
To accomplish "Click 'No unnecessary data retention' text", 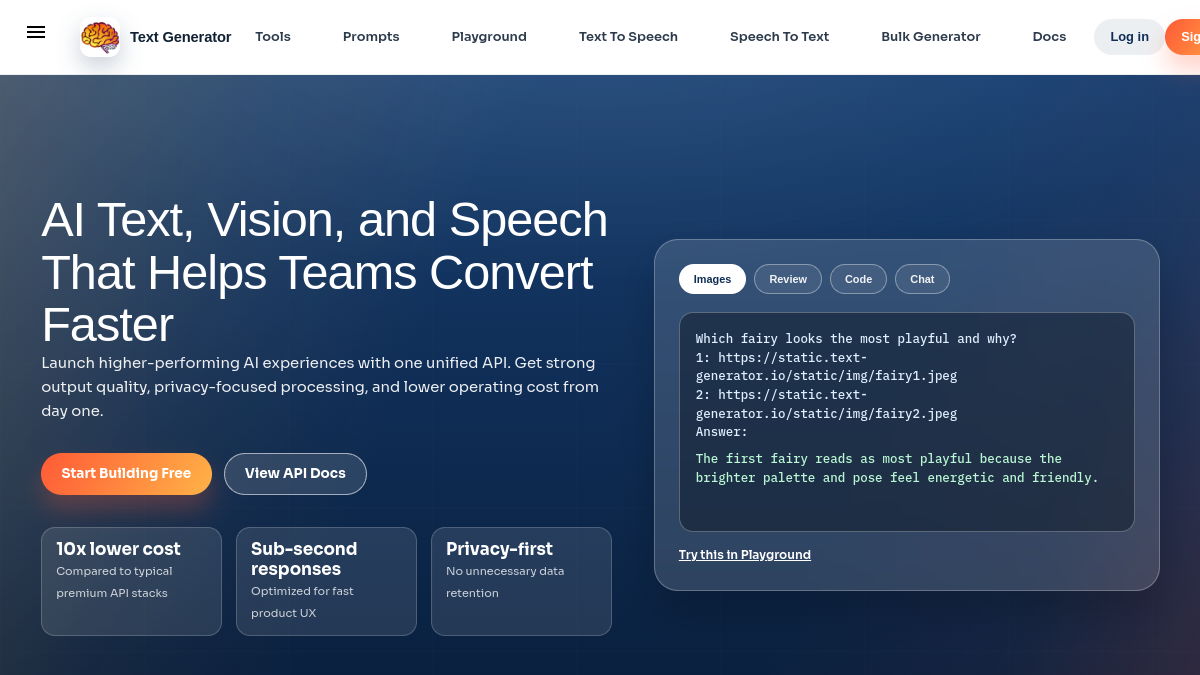I will (x=505, y=582).
